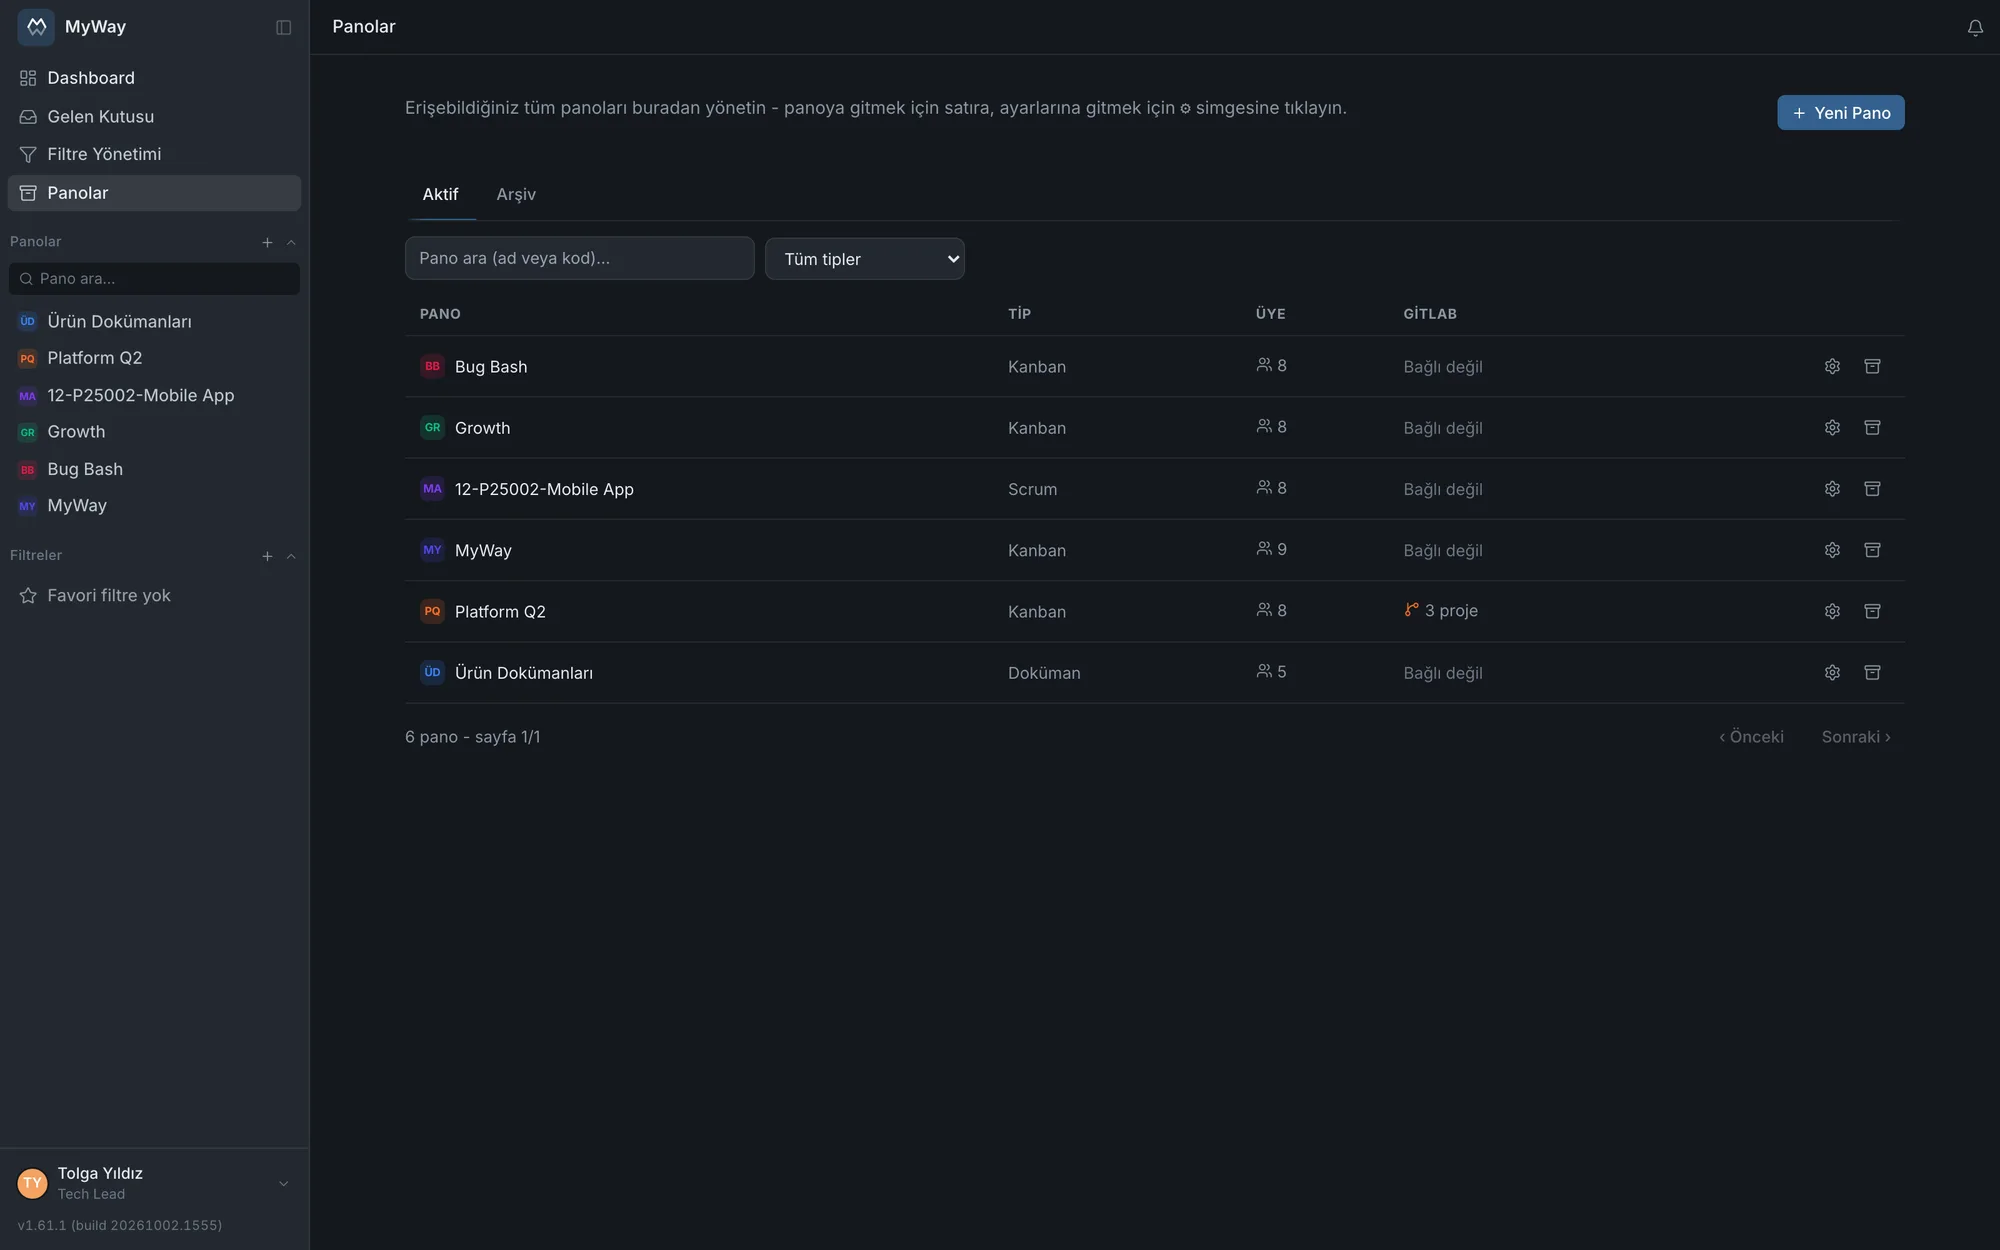The image size is (2000, 1250).
Task: Open Gelen Kutusu in sidebar
Action: (x=154, y=116)
